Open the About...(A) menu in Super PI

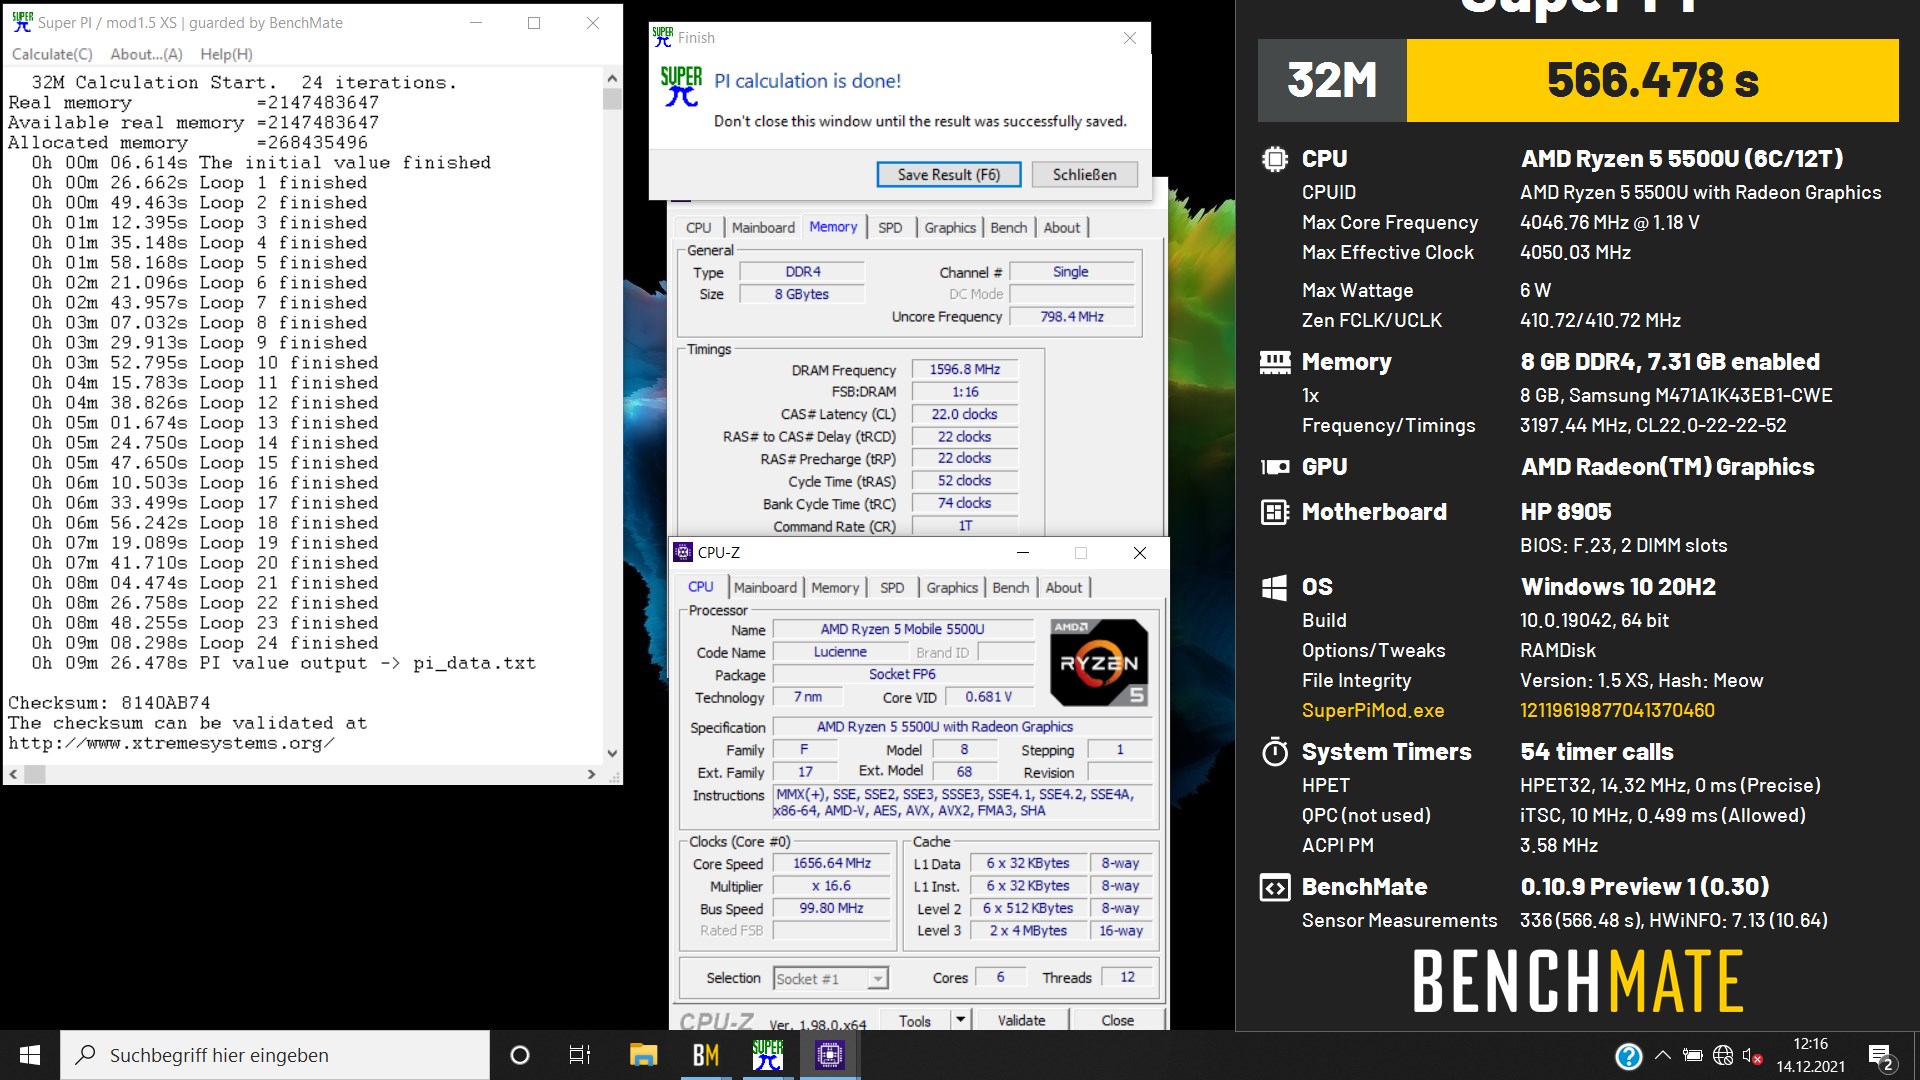click(x=146, y=54)
